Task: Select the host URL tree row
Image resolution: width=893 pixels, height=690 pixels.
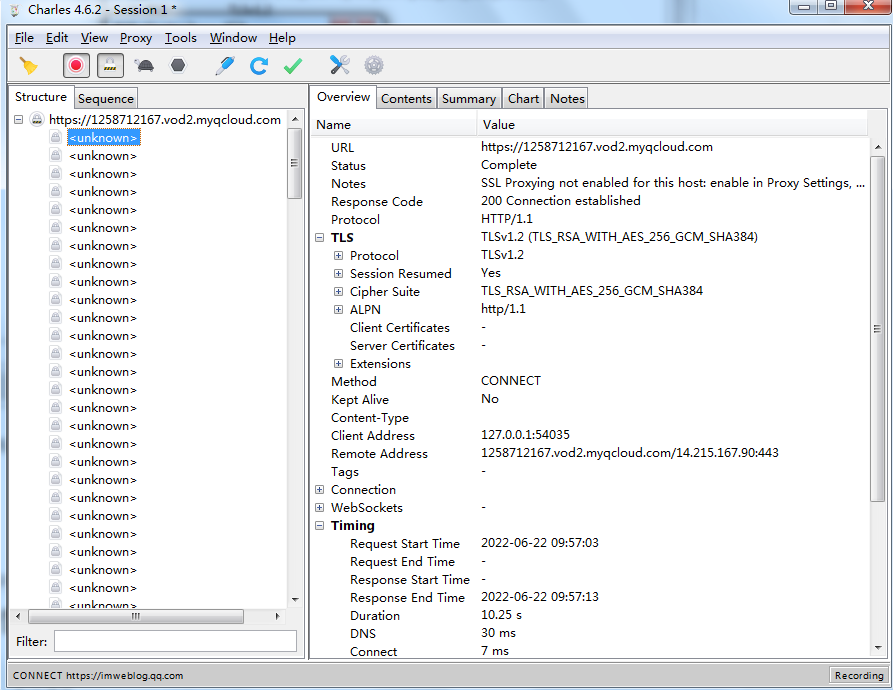Action: coord(165,120)
